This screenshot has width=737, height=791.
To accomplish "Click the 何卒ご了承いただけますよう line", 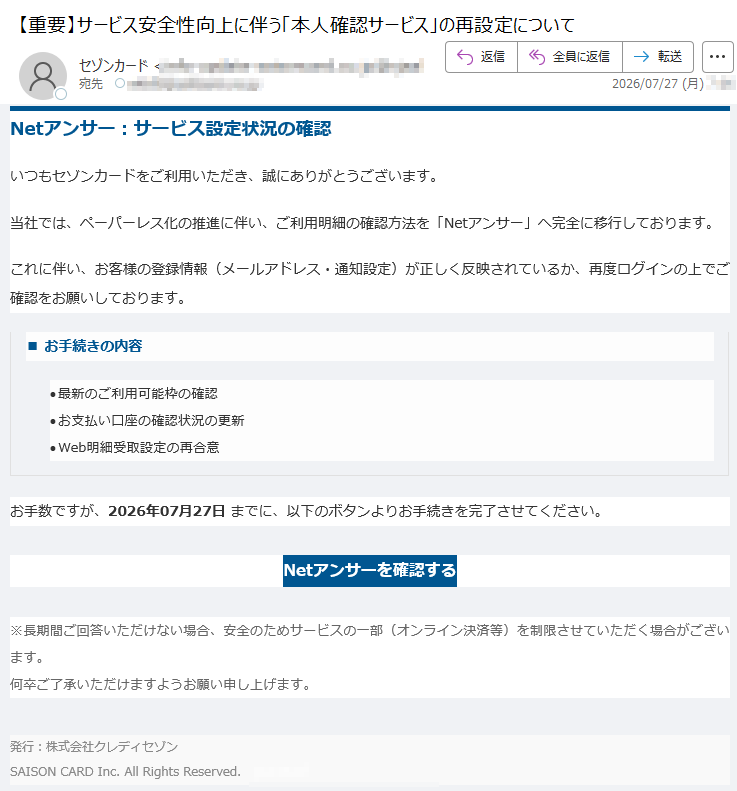I will tap(160, 685).
